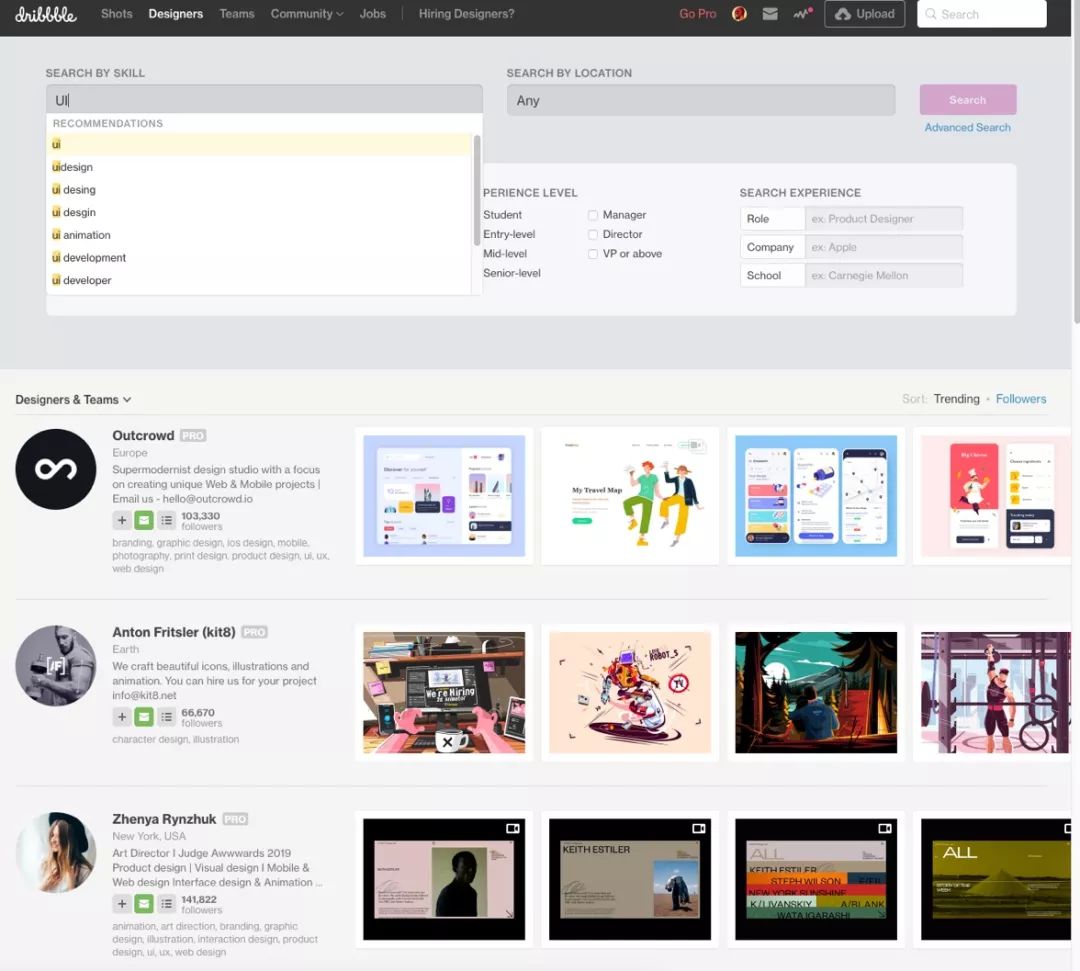Click the Upload button
Screen dimensions: 1080x971
click(864, 14)
